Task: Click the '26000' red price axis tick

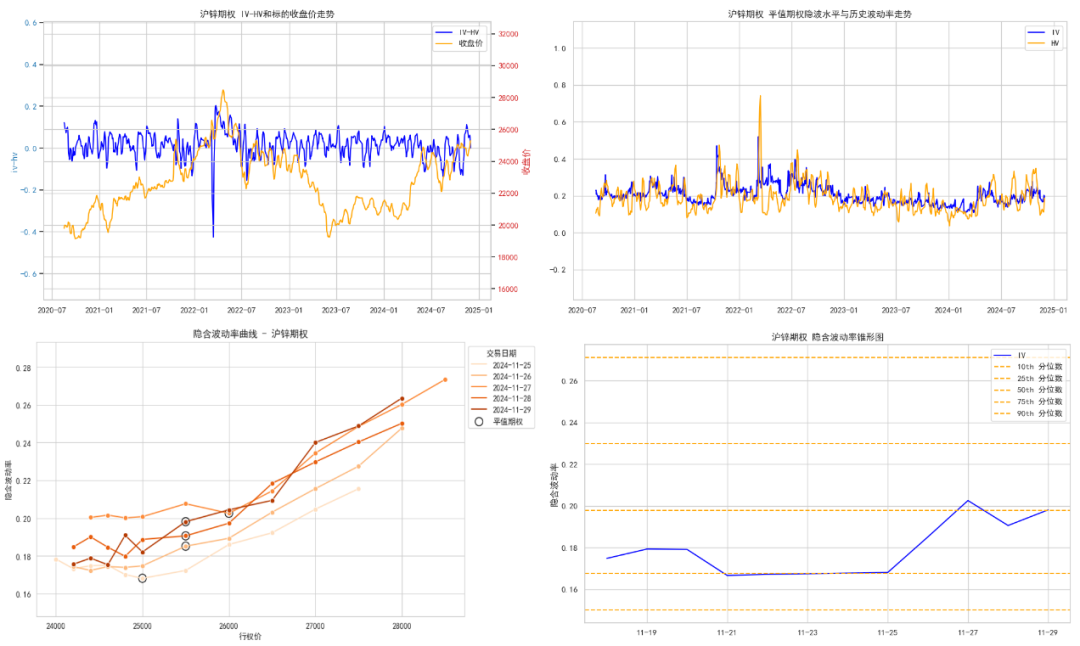Action: [x=508, y=129]
